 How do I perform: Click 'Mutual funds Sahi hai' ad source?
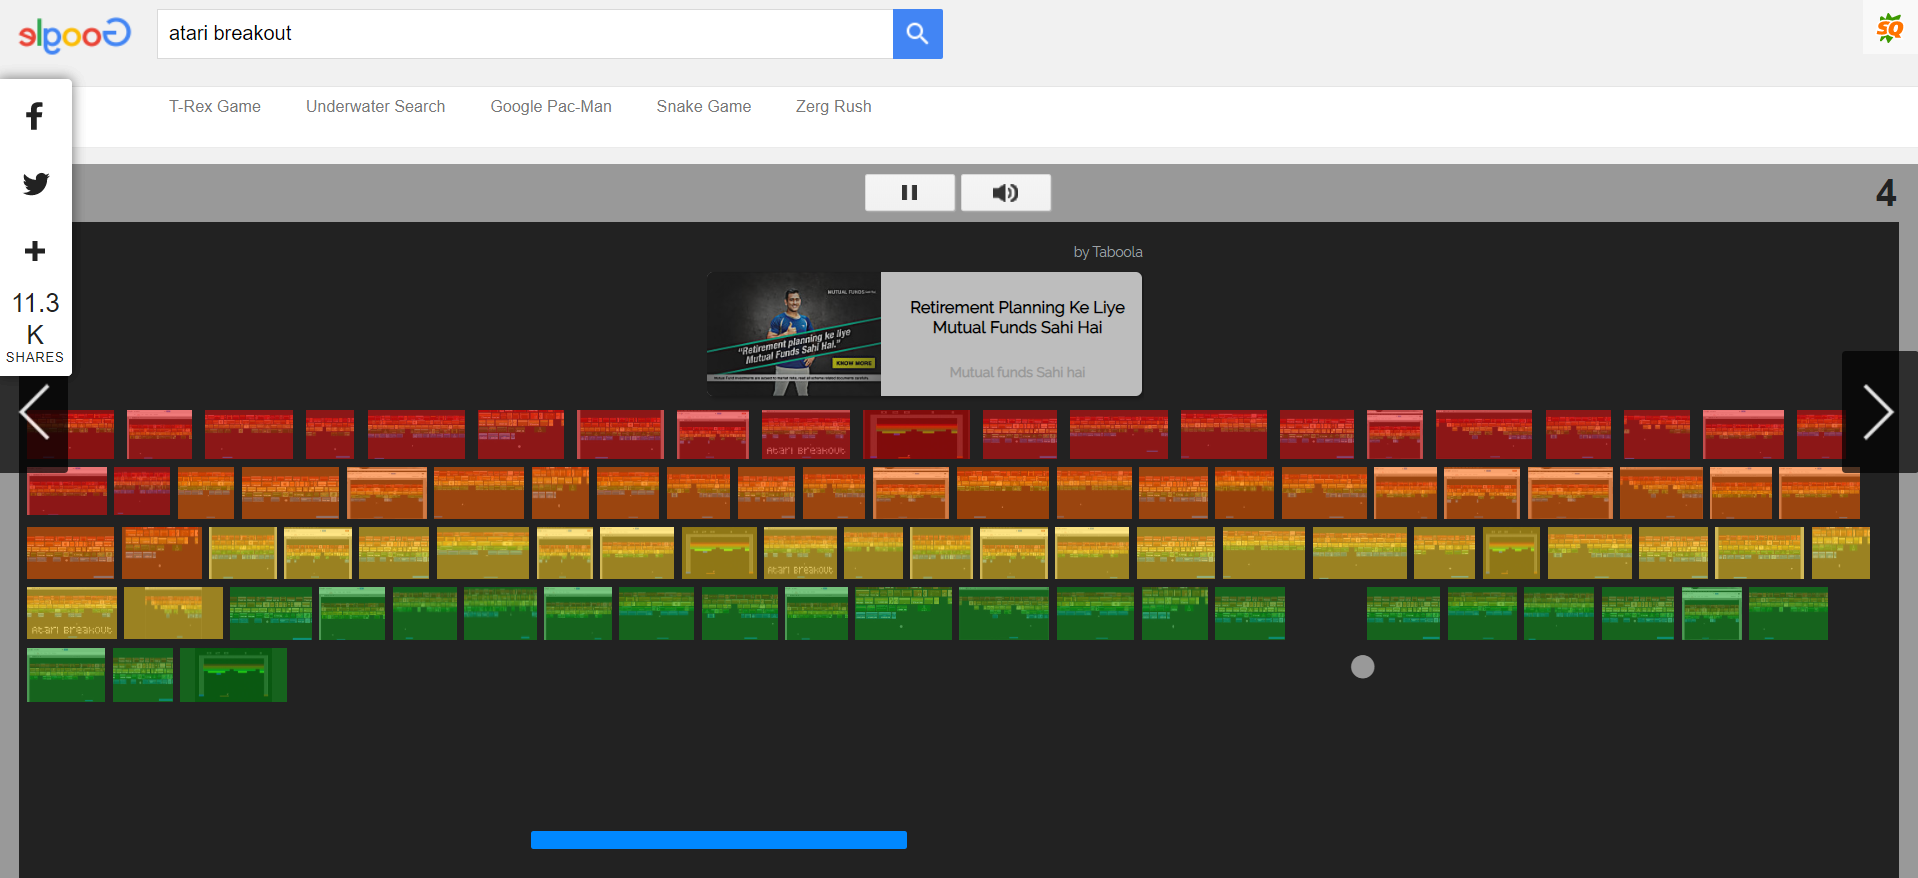point(1017,372)
